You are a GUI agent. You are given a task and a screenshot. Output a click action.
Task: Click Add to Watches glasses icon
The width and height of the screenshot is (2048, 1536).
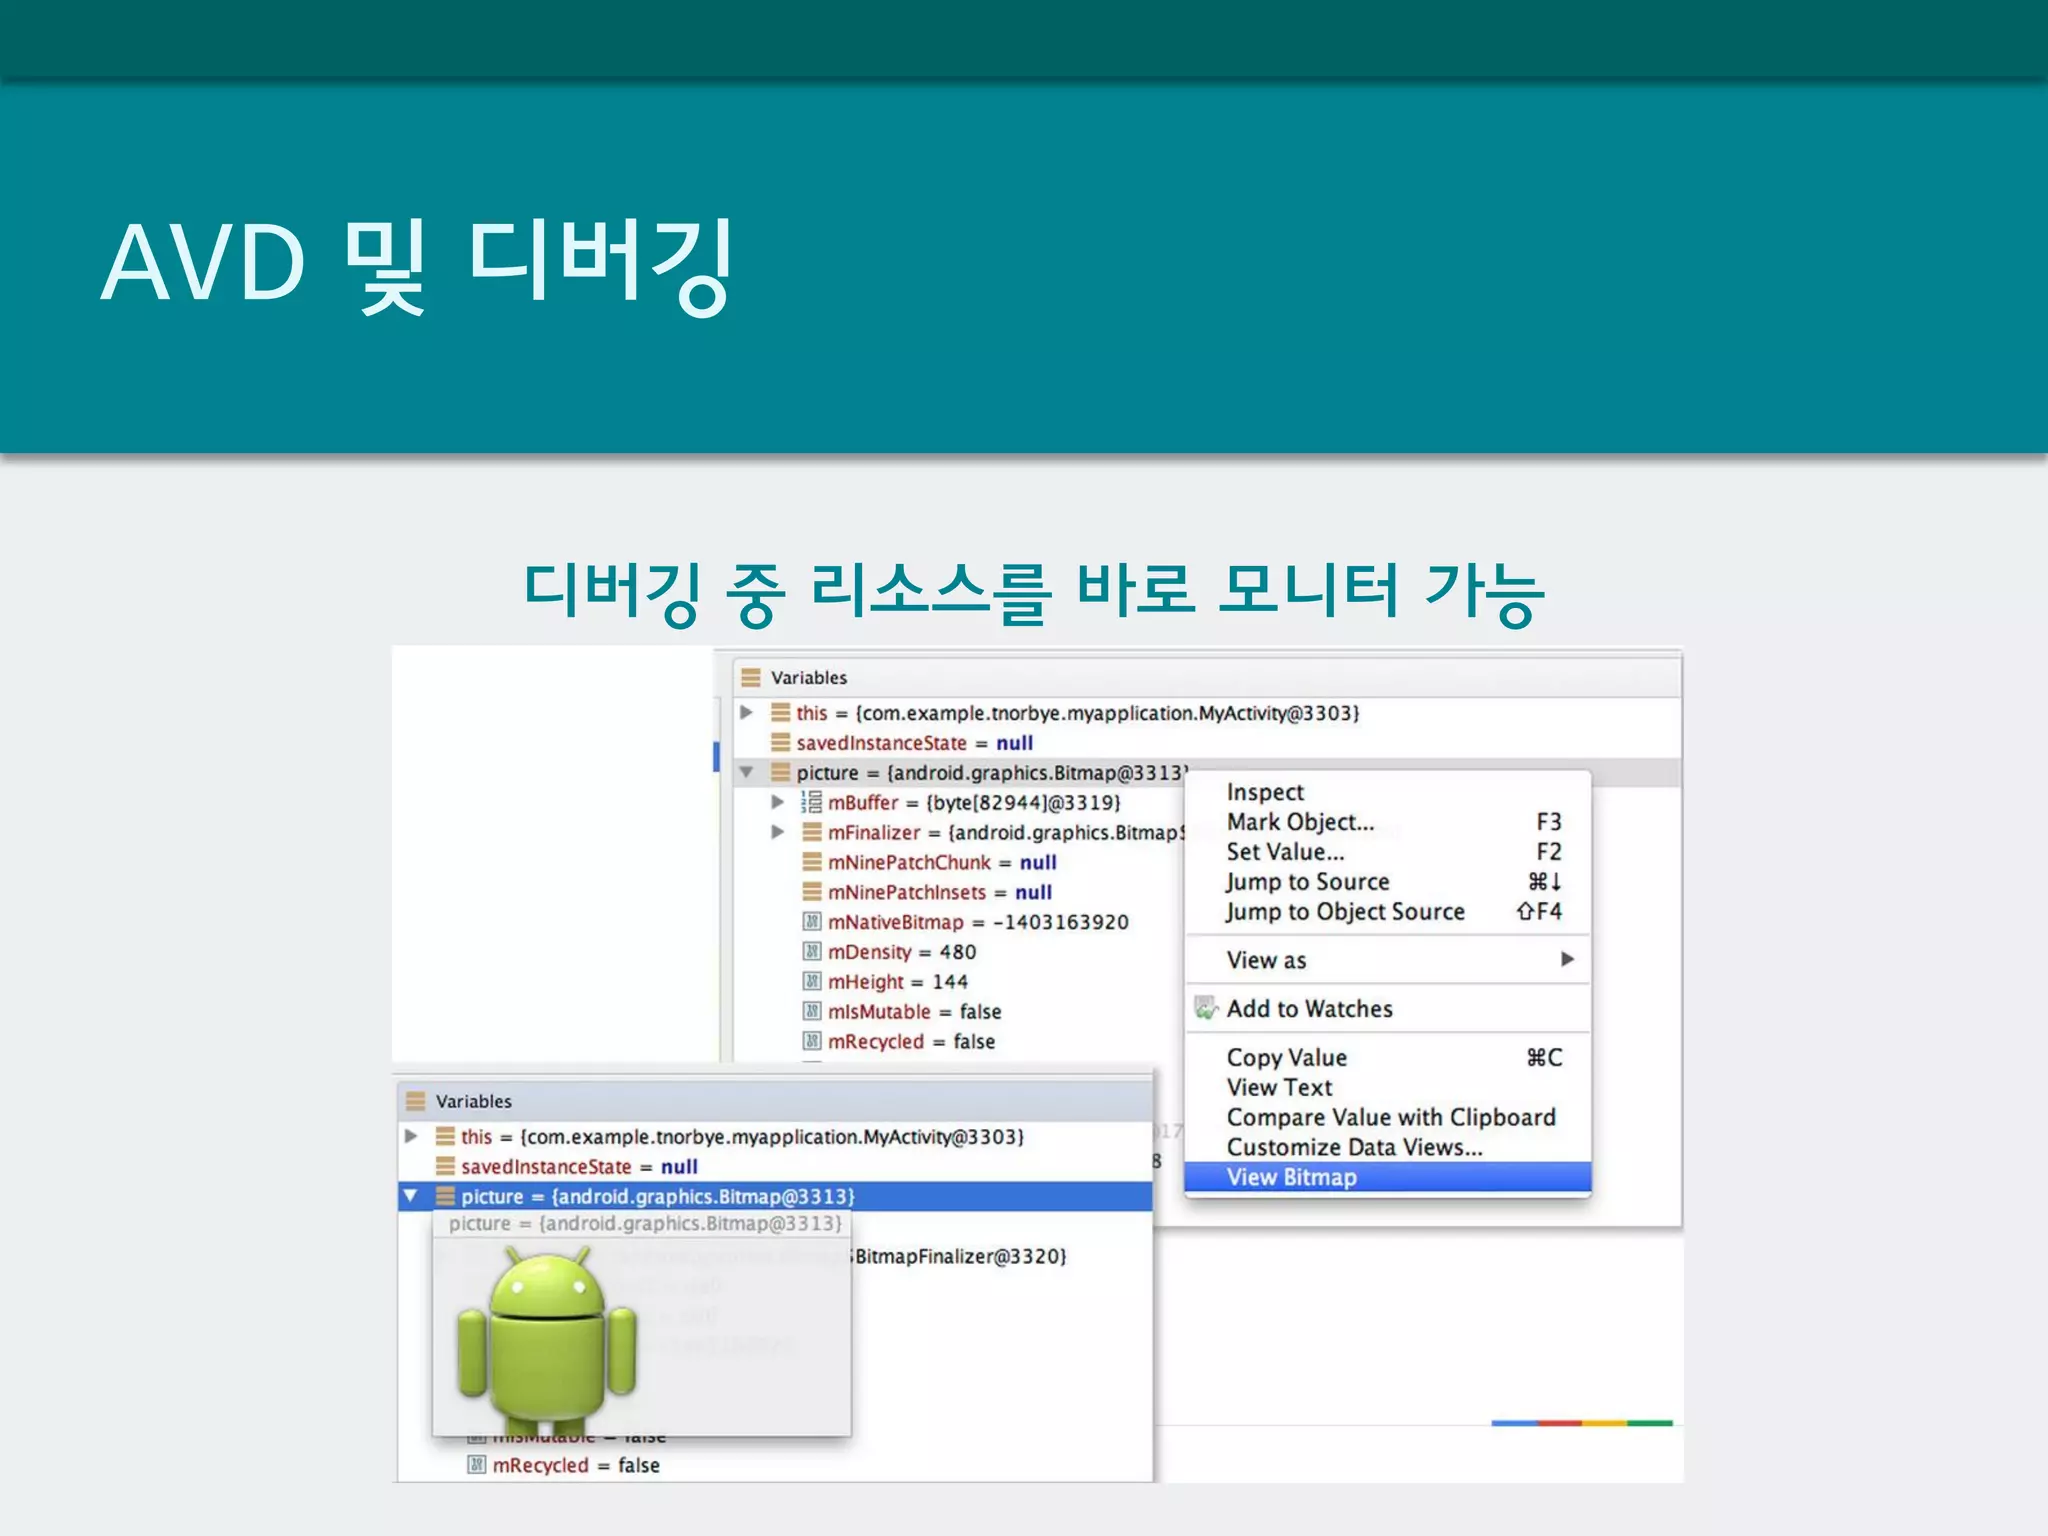coord(1206,1009)
